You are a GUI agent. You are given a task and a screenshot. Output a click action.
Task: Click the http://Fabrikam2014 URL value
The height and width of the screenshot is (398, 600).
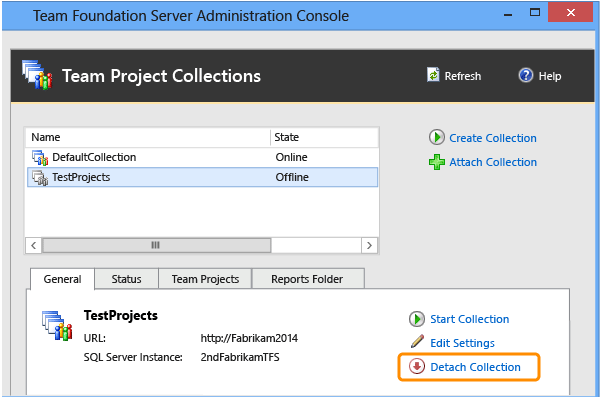249,338
